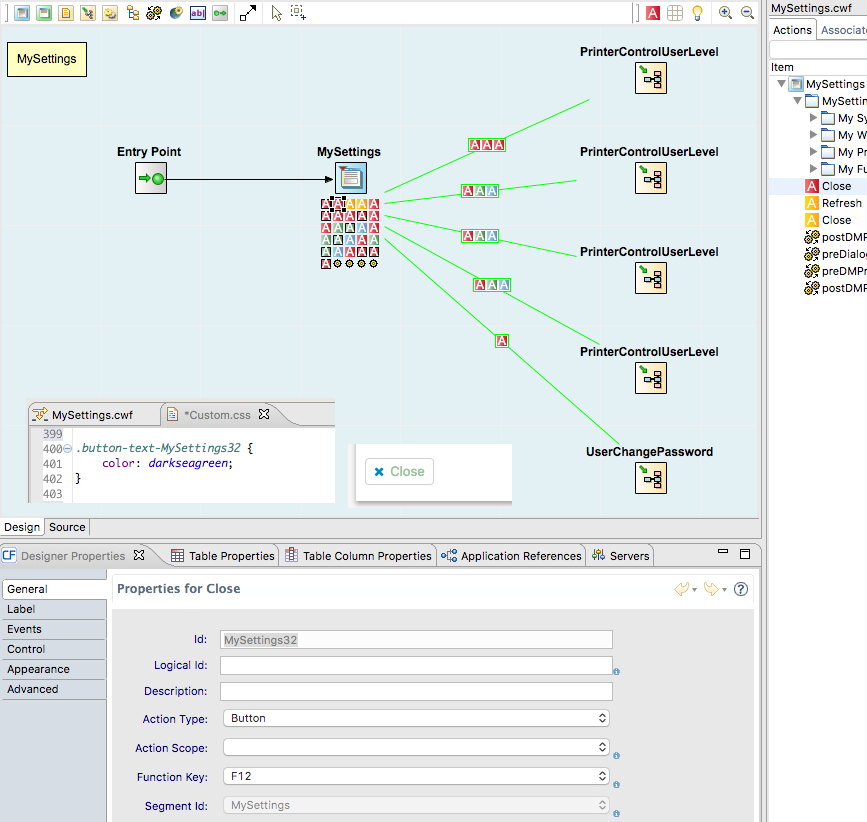Activate the pointer selection tool
867x822 pixels.
pos(276,13)
